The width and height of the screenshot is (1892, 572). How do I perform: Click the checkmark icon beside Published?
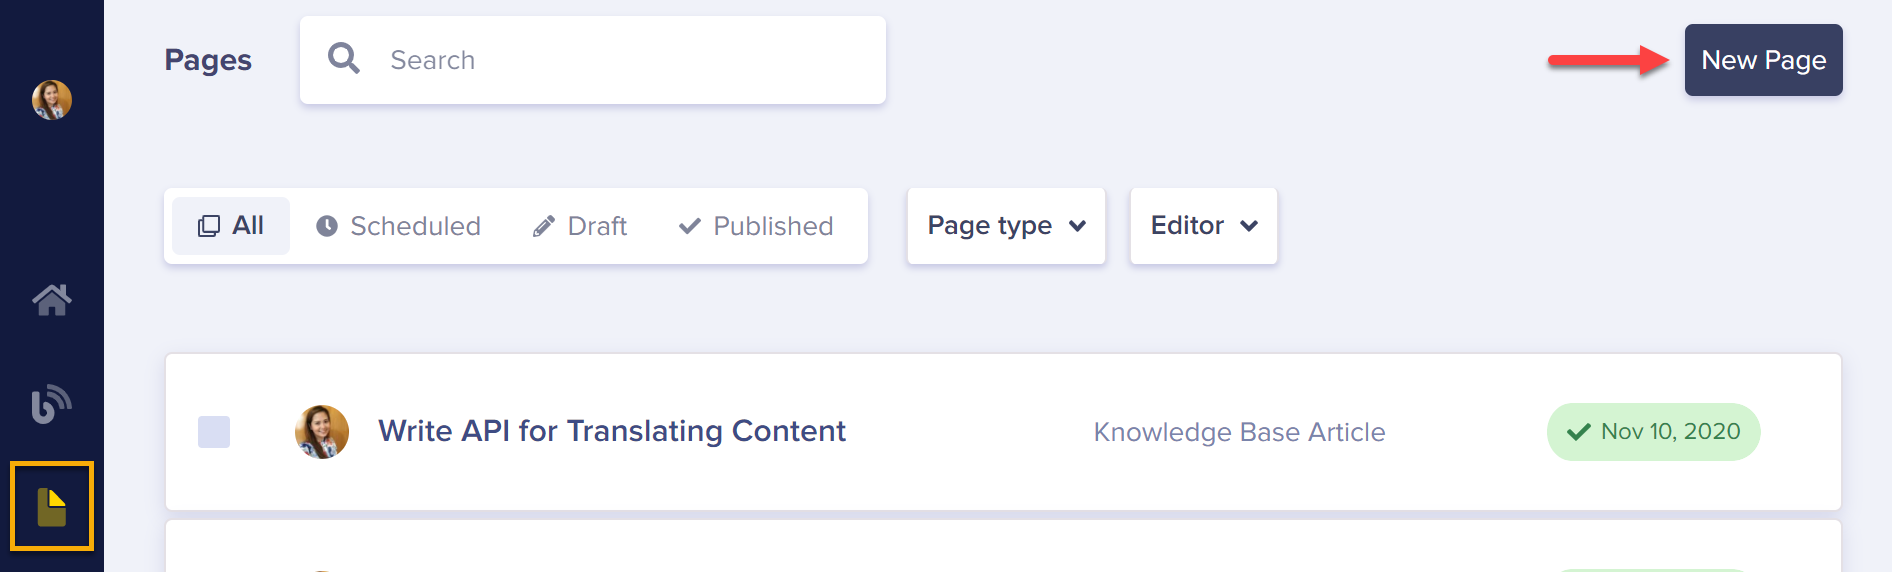pyautogui.click(x=689, y=226)
